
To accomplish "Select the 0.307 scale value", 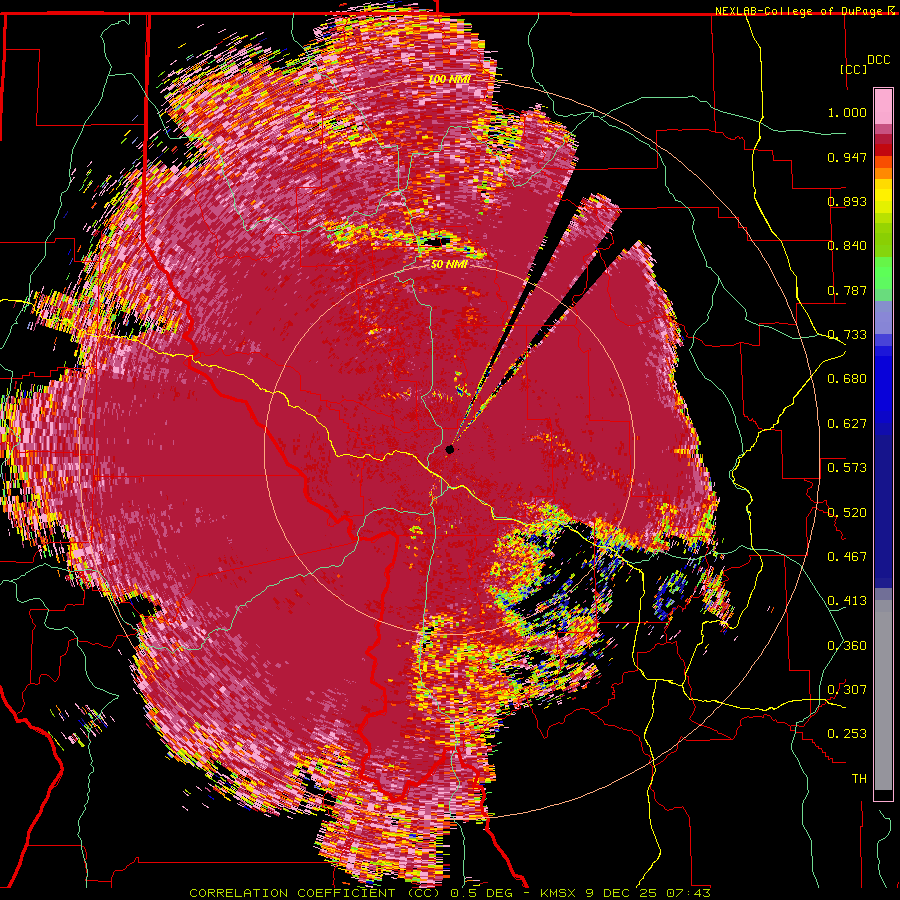I will [847, 690].
